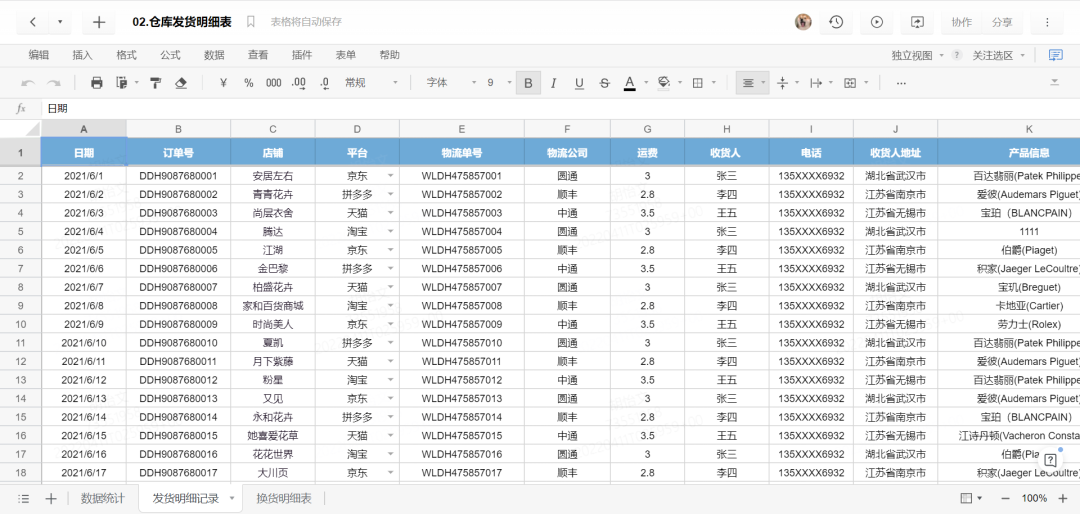The height and width of the screenshot is (514, 1080).
Task: Open the platform dropdown in row 3 (拼多多)
Action: pyautogui.click(x=391, y=194)
